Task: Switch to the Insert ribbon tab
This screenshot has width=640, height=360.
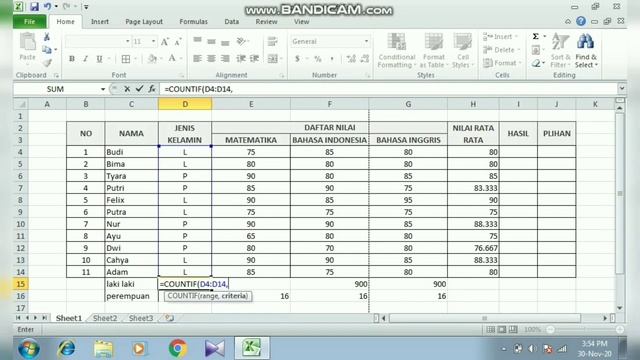Action: (100, 22)
